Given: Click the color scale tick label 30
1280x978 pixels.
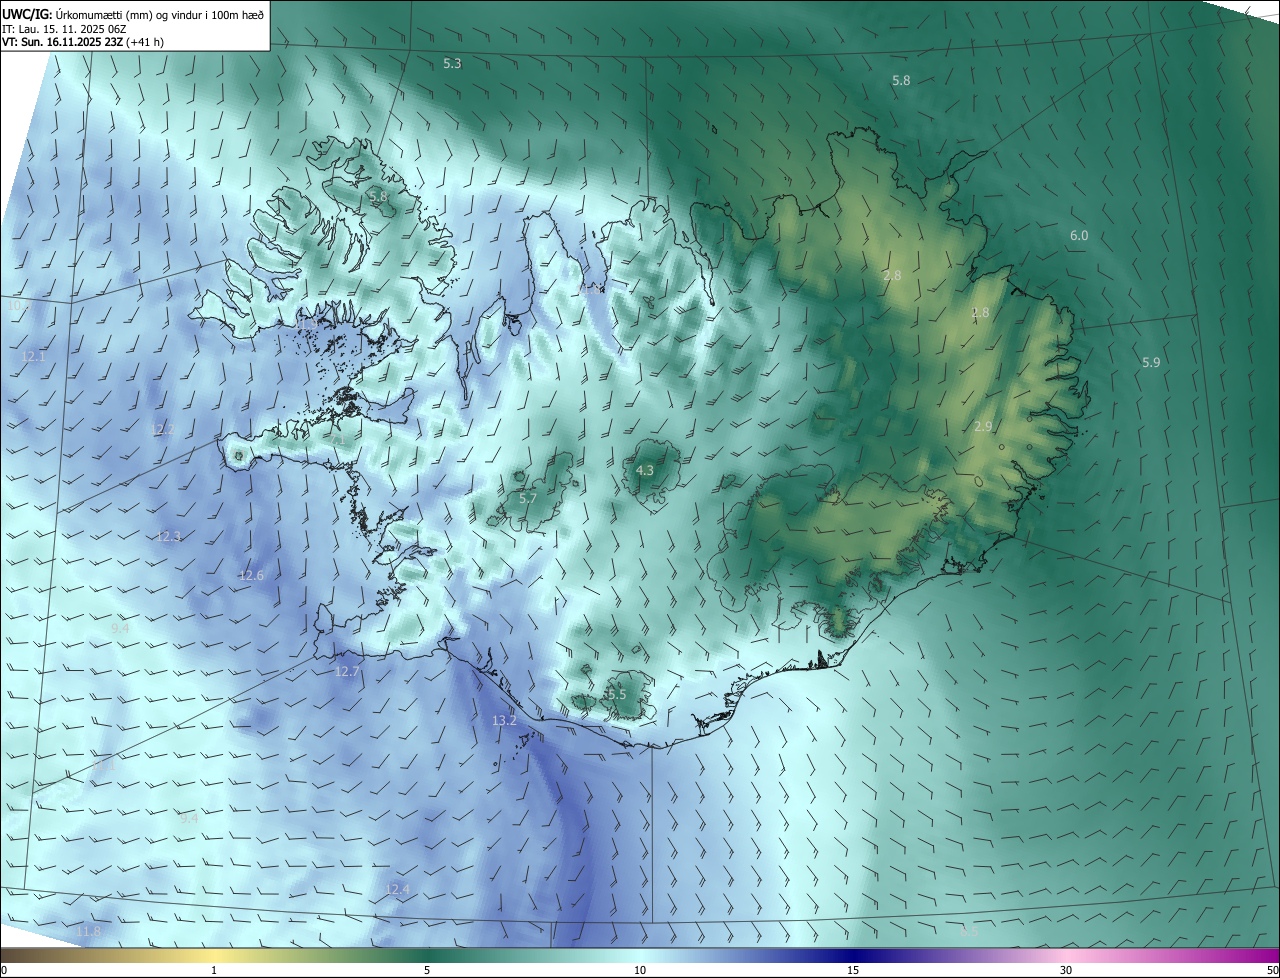Looking at the screenshot, I should click(x=1066, y=970).
